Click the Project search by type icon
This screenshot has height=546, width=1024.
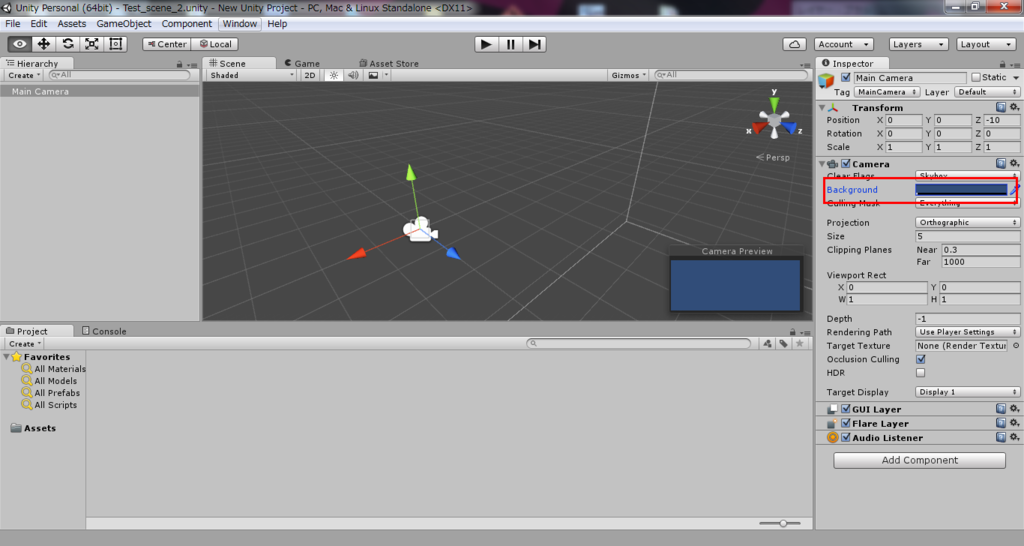tap(767, 344)
